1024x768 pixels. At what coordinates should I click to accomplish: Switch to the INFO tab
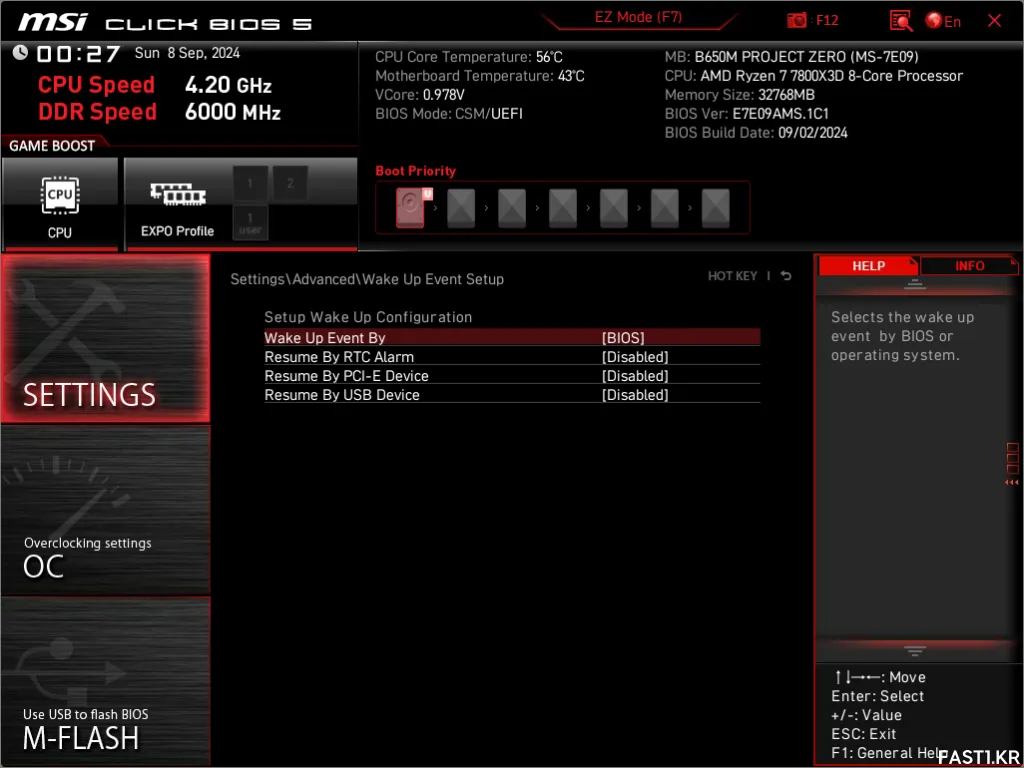coord(970,266)
